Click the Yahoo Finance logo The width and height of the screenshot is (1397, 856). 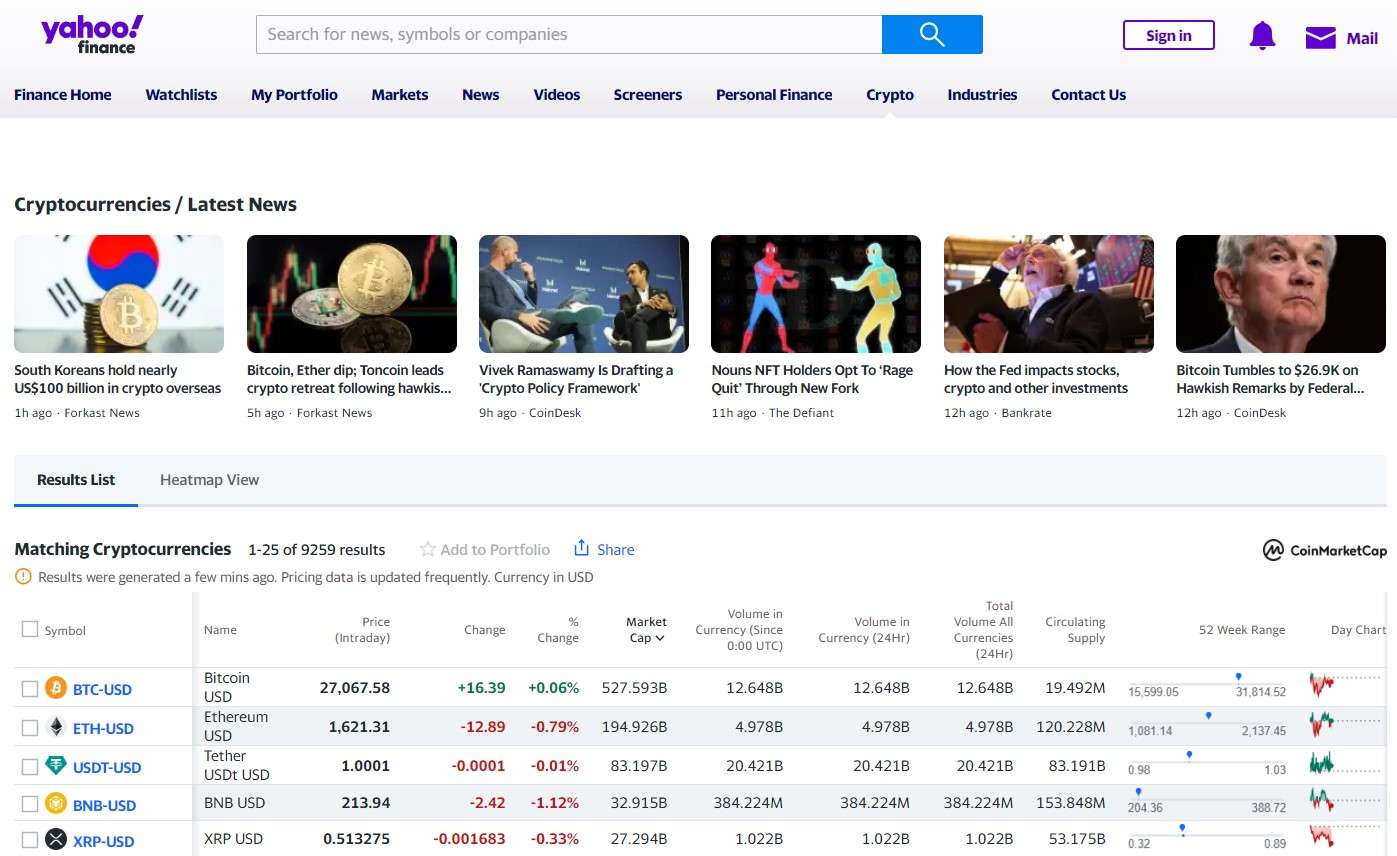[92, 34]
